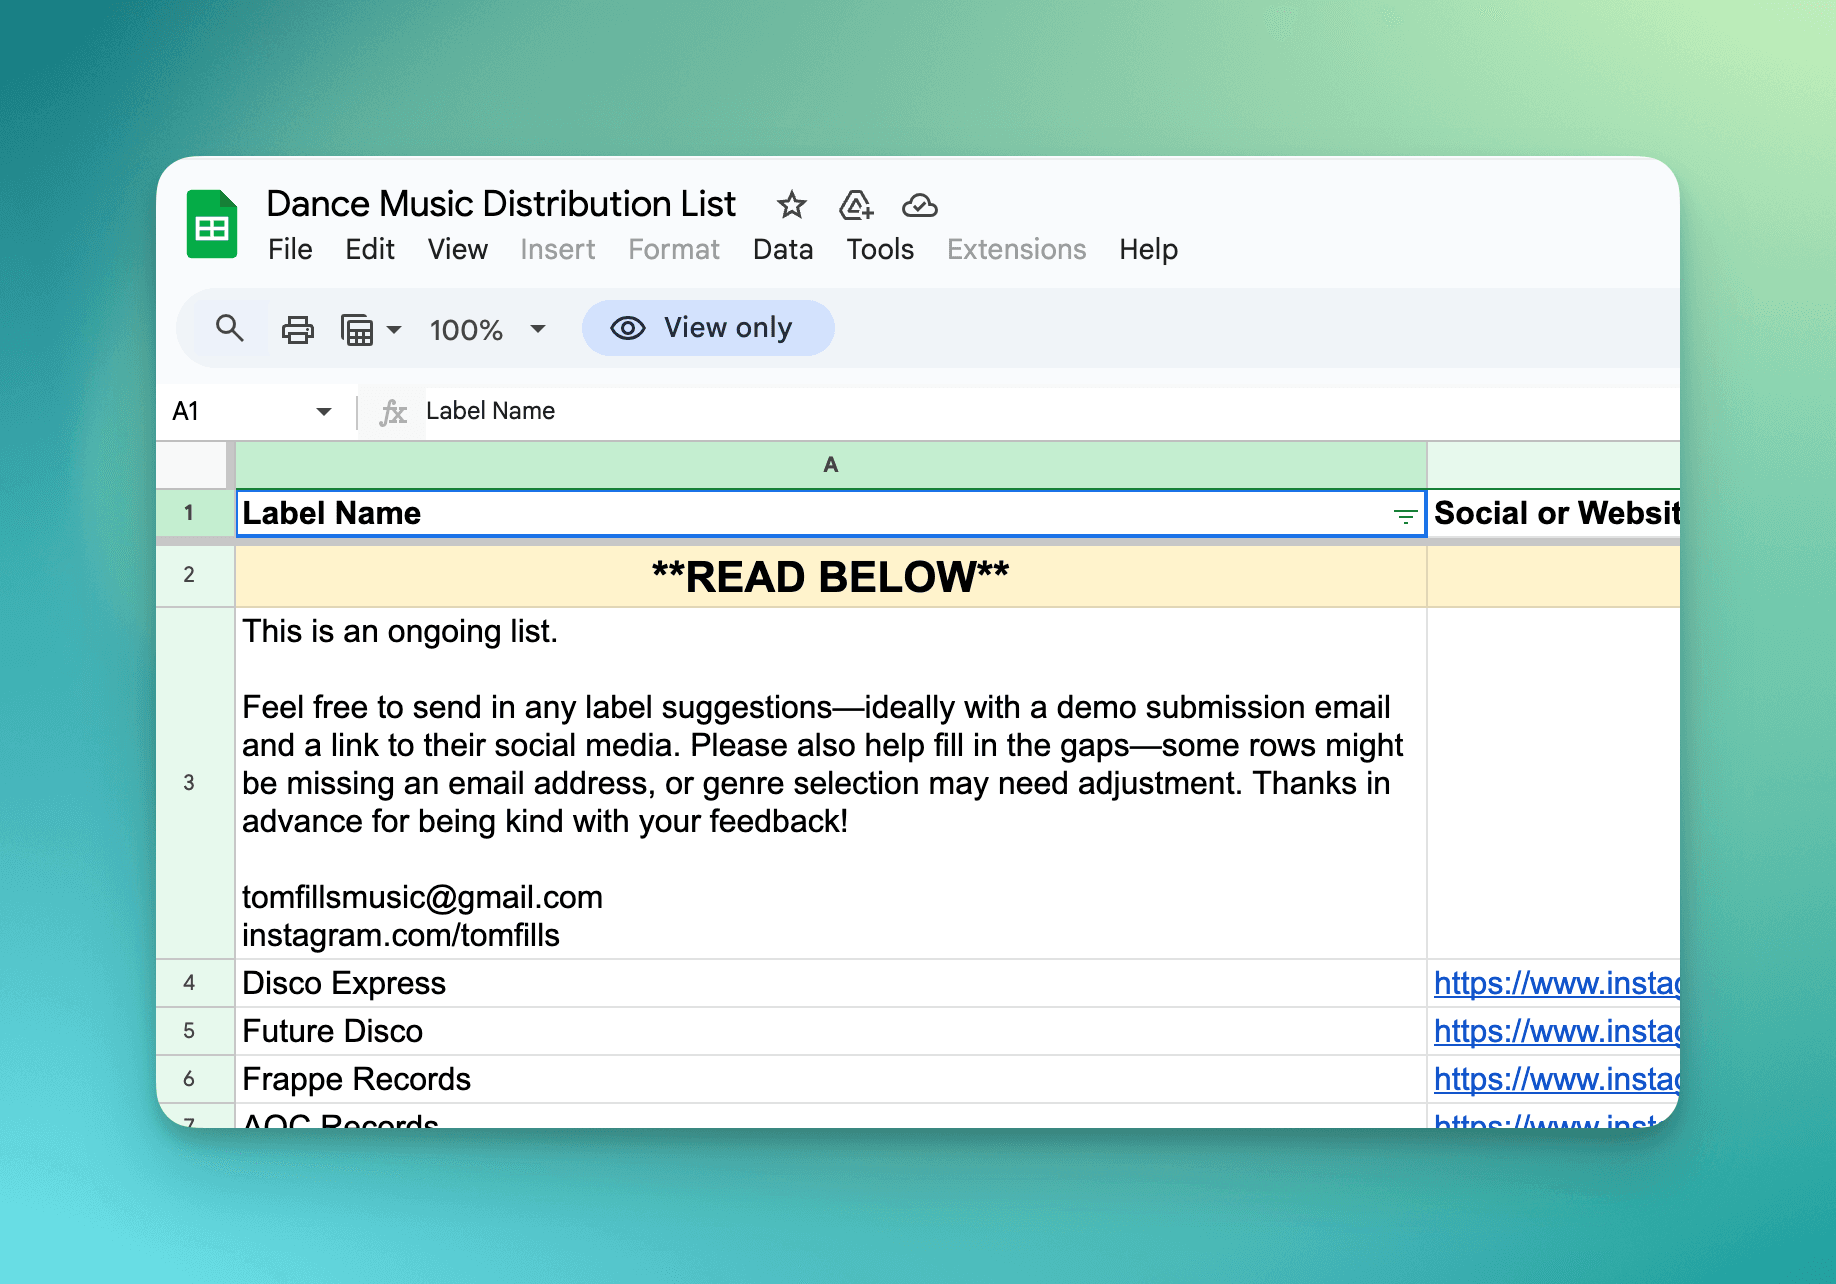Select column A header
The height and width of the screenshot is (1284, 1836).
[x=830, y=465]
